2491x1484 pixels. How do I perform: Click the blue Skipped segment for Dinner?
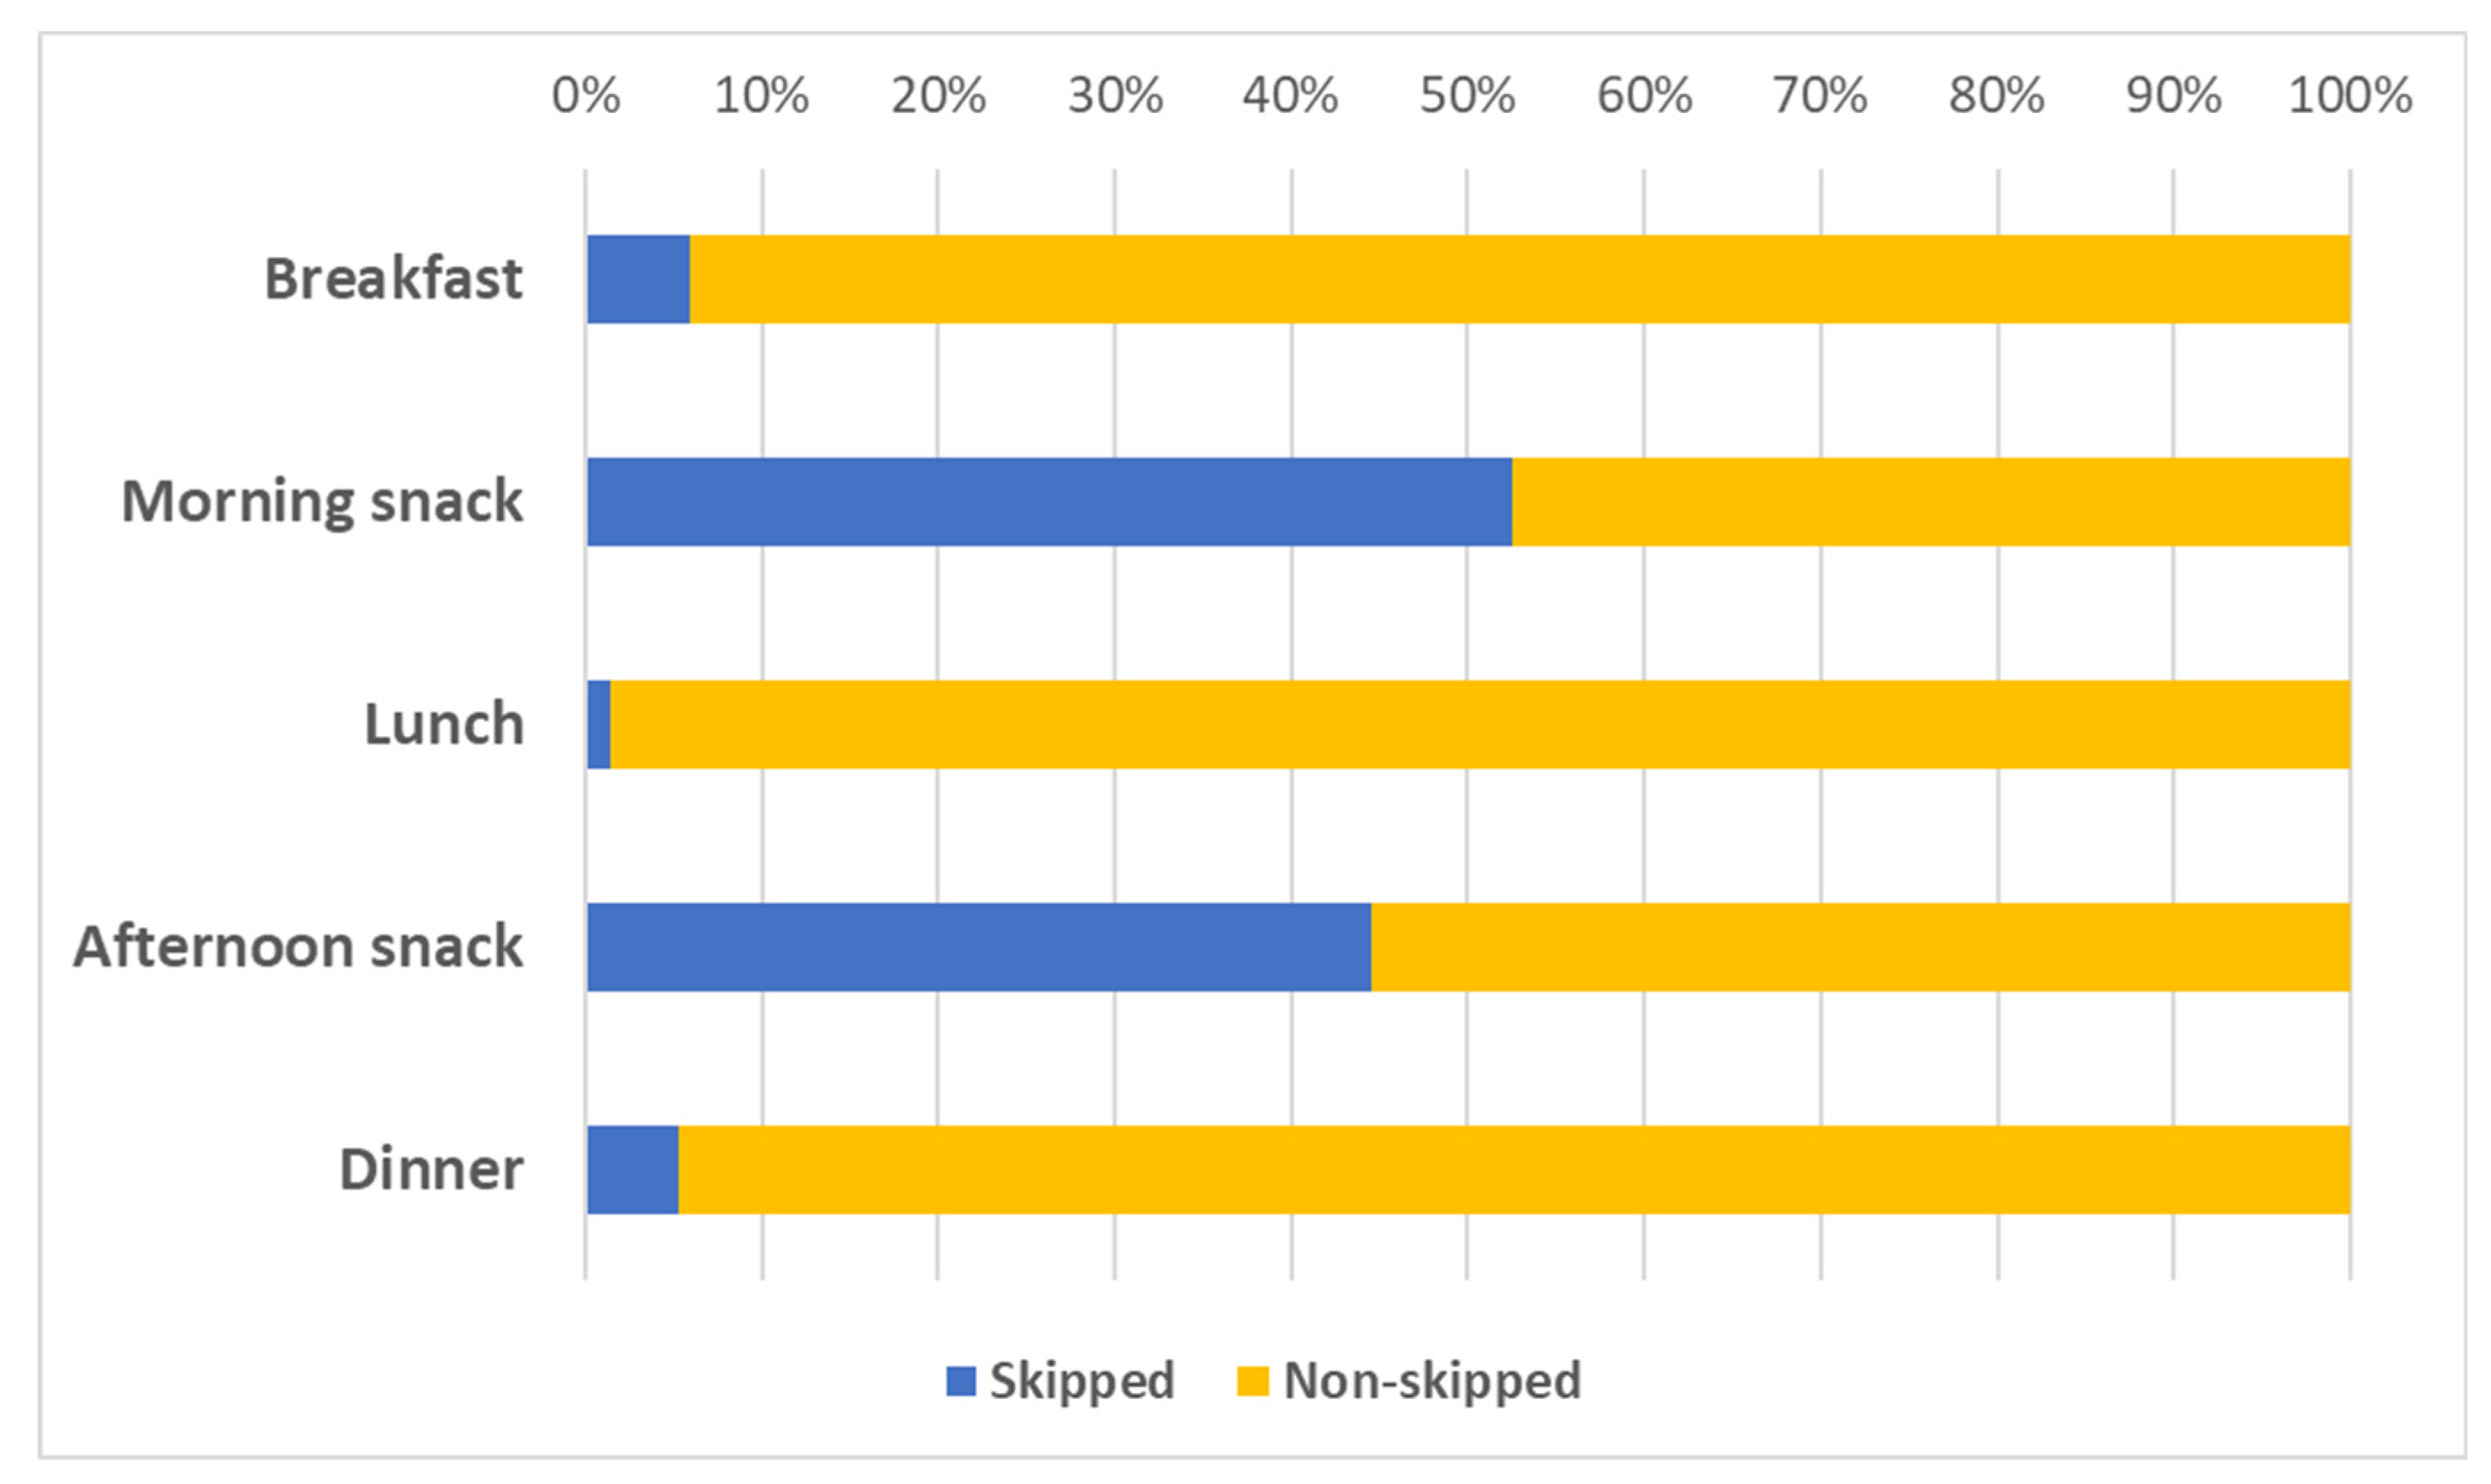633,1170
